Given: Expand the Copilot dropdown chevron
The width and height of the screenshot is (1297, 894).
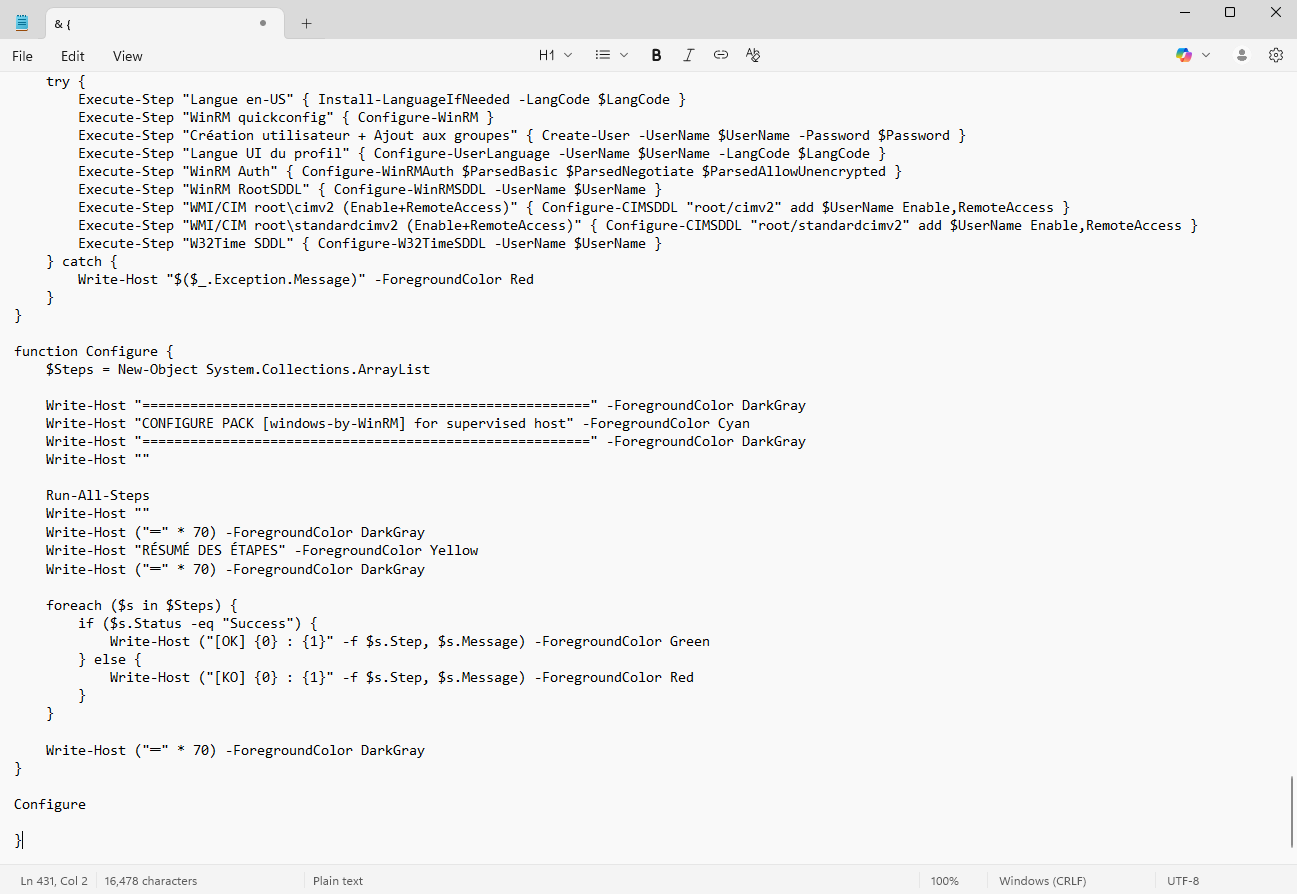Looking at the screenshot, I should pyautogui.click(x=1206, y=56).
